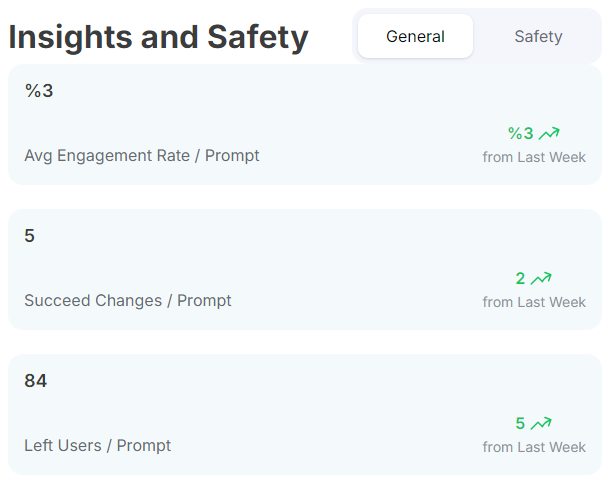Click the Engagement Rate trending-up arrow icon
The width and height of the screenshot is (612, 493).
coord(549,133)
